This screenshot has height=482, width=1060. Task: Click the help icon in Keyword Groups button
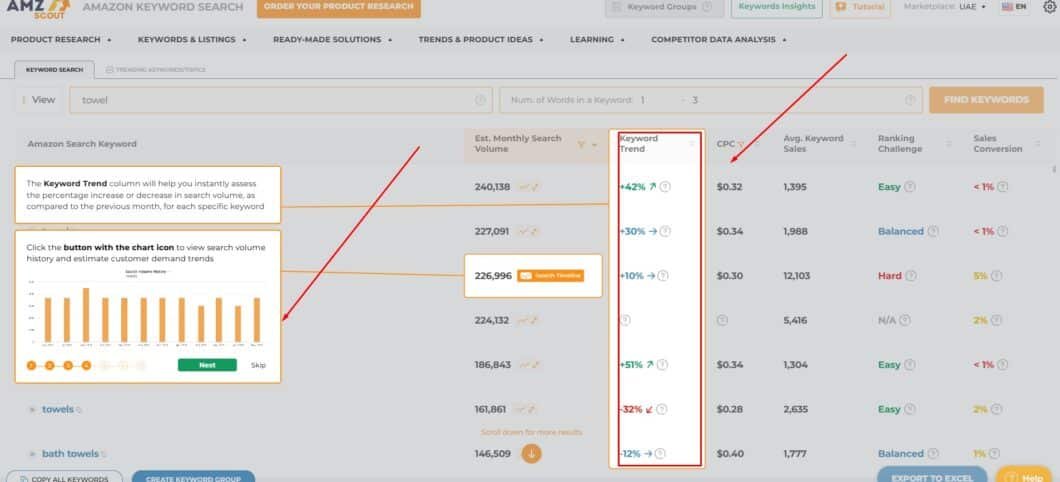tap(707, 7)
